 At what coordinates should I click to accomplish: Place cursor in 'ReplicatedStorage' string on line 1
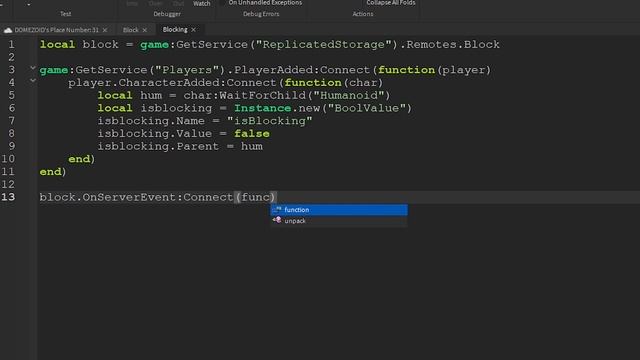click(x=323, y=44)
